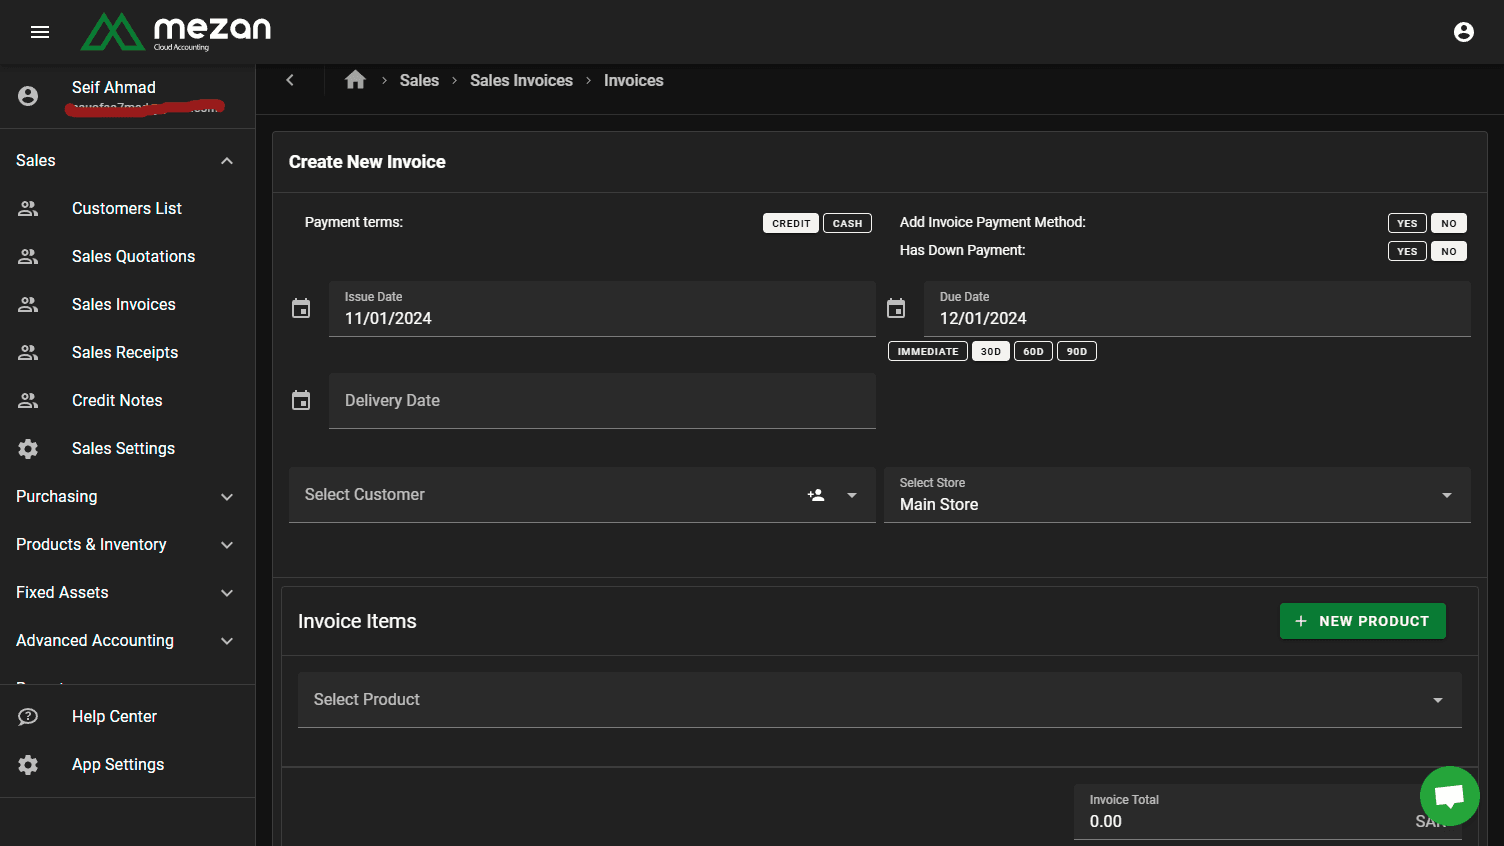Screen dimensions: 1504x846
Task: Click Sales Invoices breadcrumb link
Action: click(521, 80)
